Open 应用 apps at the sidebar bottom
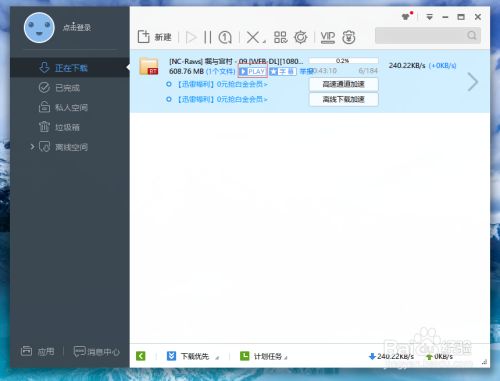The image size is (500, 381). 37,351
